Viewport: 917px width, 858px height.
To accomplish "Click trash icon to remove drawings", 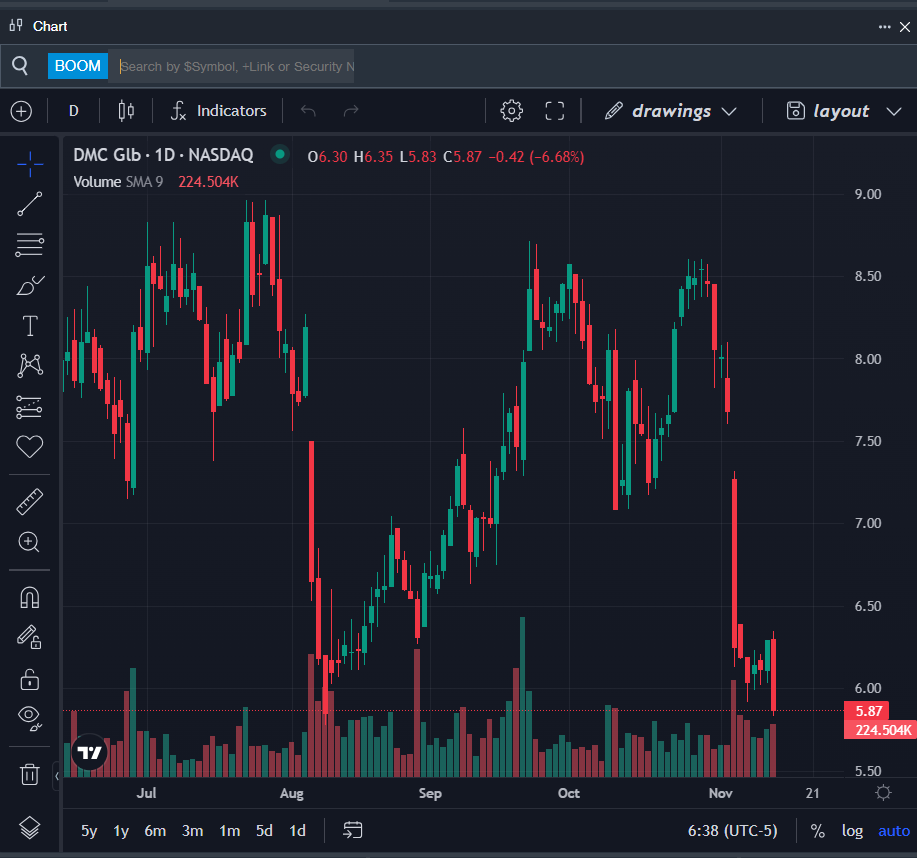I will click(30, 773).
